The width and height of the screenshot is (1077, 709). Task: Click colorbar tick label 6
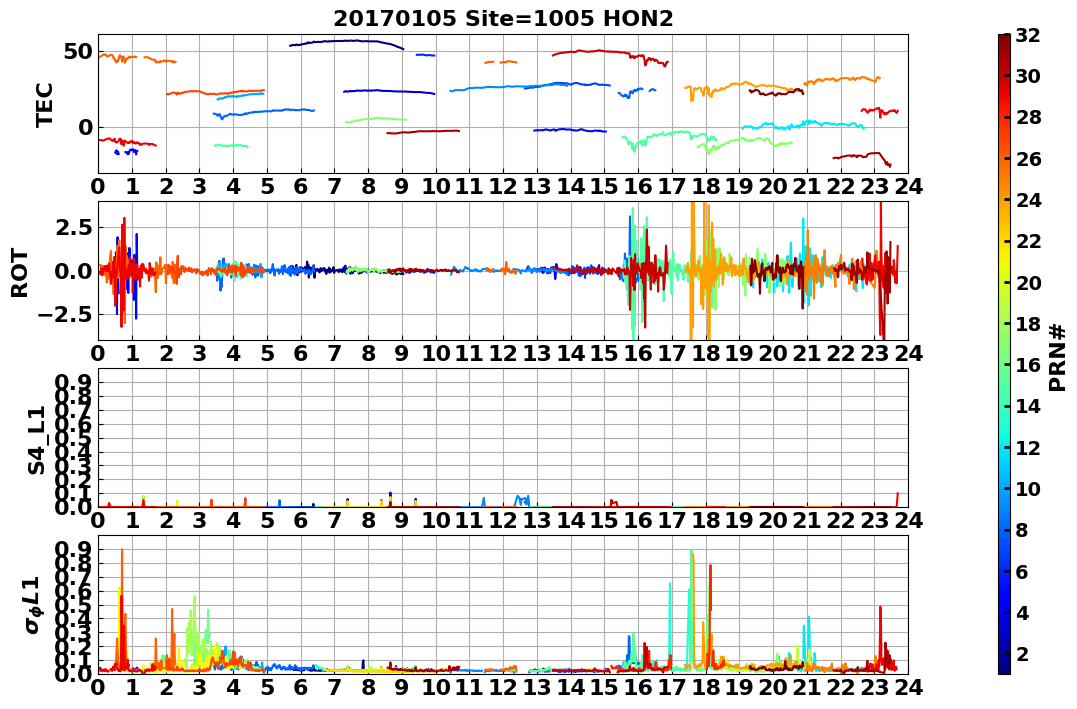click(1022, 571)
